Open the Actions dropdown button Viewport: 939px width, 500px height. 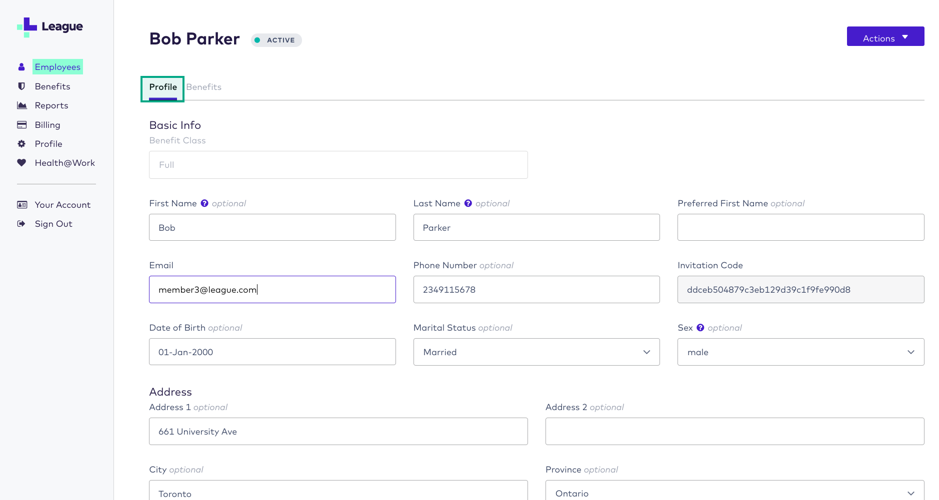[x=885, y=37]
